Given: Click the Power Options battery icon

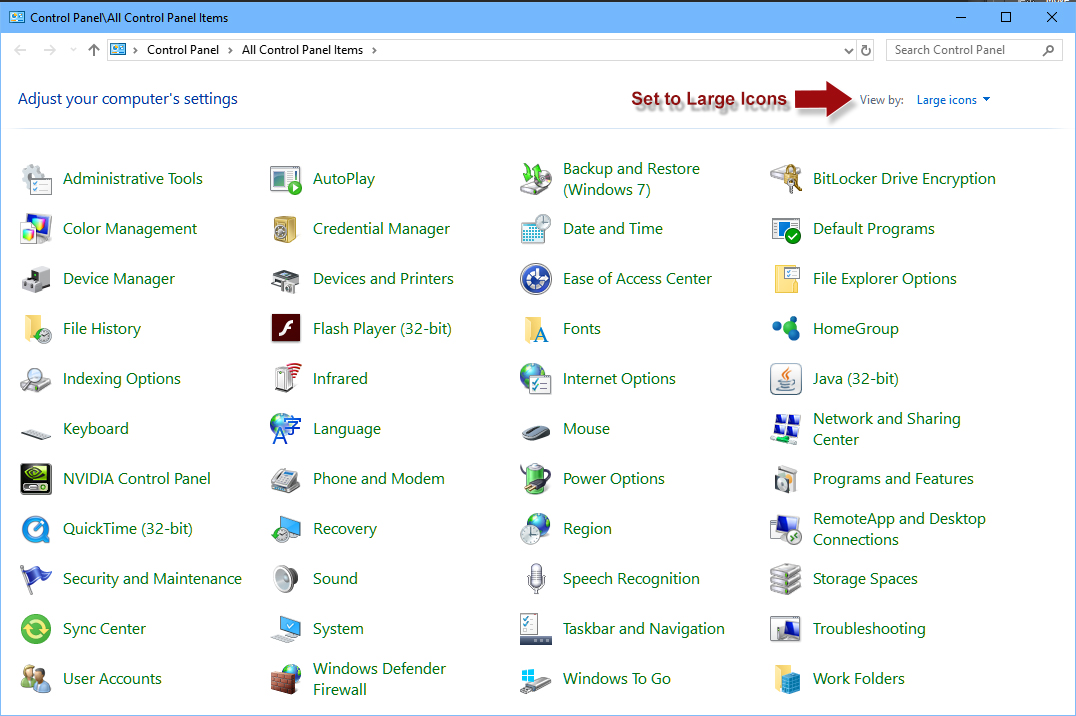Looking at the screenshot, I should 536,479.
